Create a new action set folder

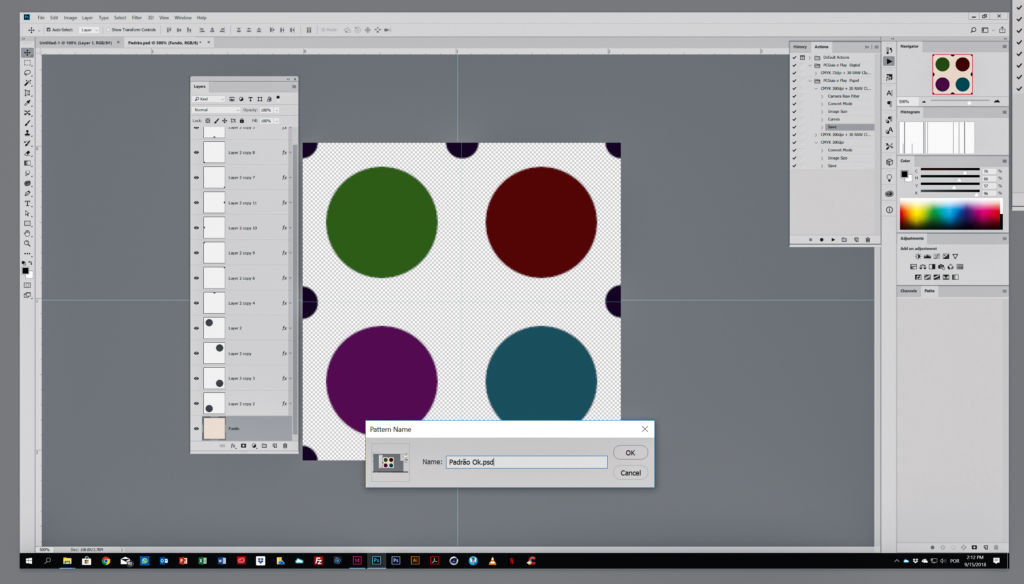(x=844, y=240)
